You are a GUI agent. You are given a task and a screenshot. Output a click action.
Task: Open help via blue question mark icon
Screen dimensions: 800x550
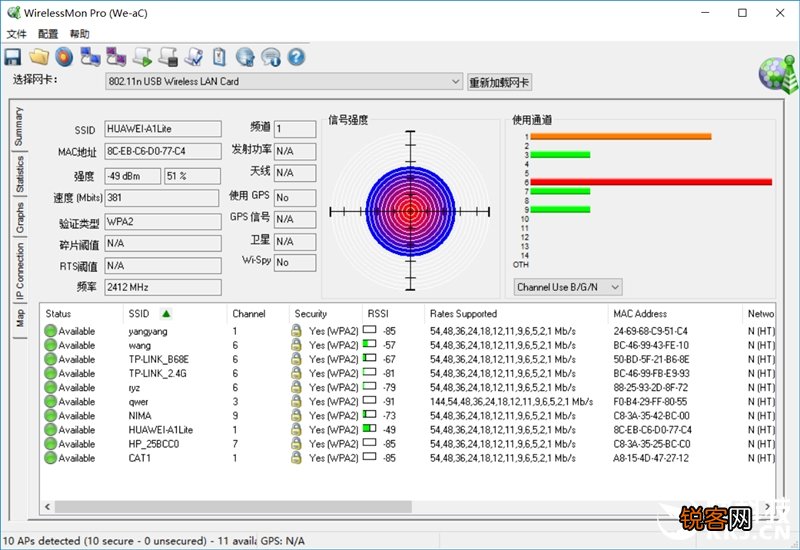coord(296,57)
